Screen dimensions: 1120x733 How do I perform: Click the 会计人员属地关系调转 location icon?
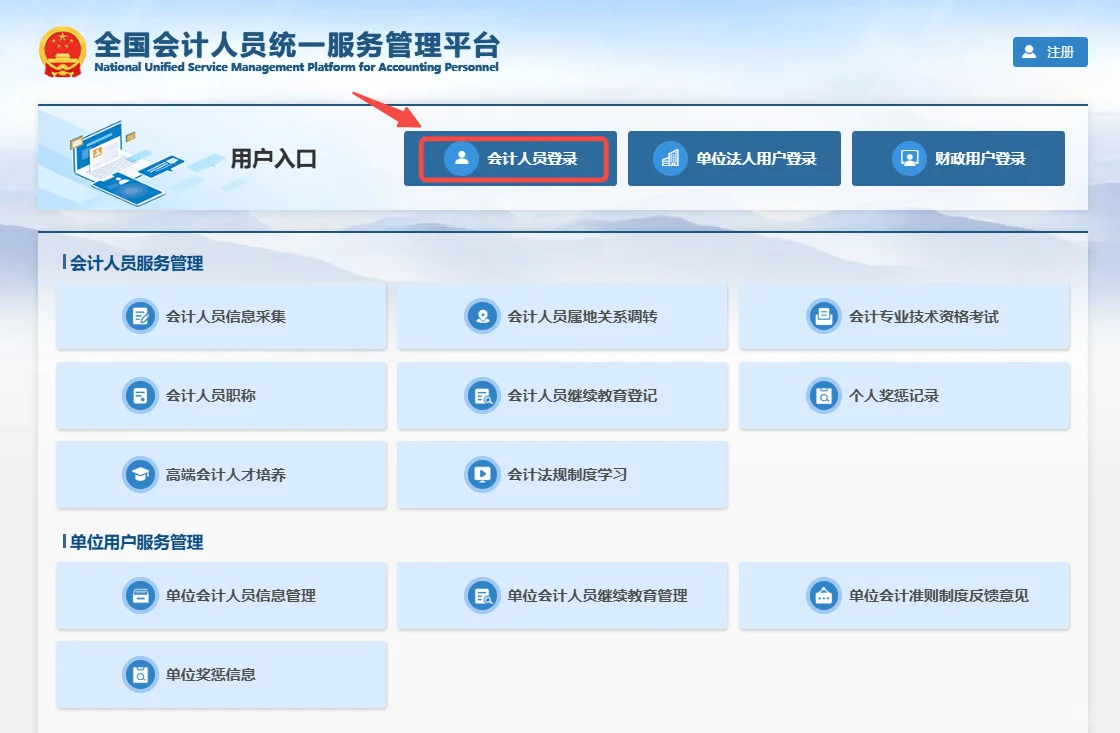coord(482,316)
